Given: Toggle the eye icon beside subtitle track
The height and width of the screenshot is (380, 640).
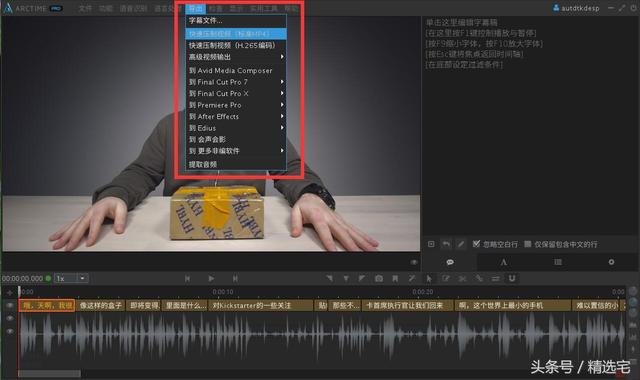Looking at the screenshot, I should click(10, 305).
